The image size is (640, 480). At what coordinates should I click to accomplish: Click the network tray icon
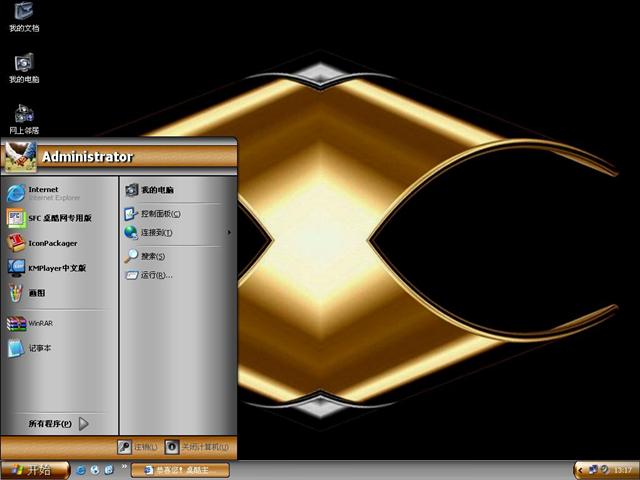[593, 470]
